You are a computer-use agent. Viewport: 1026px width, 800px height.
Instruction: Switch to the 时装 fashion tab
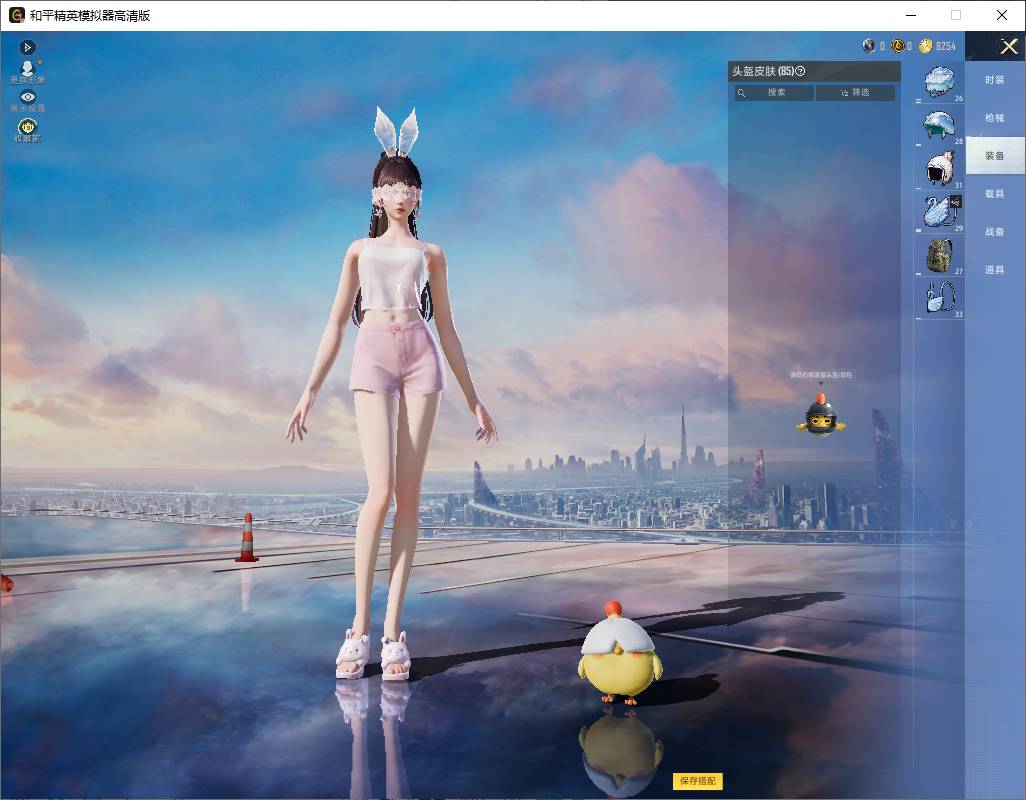coord(995,80)
